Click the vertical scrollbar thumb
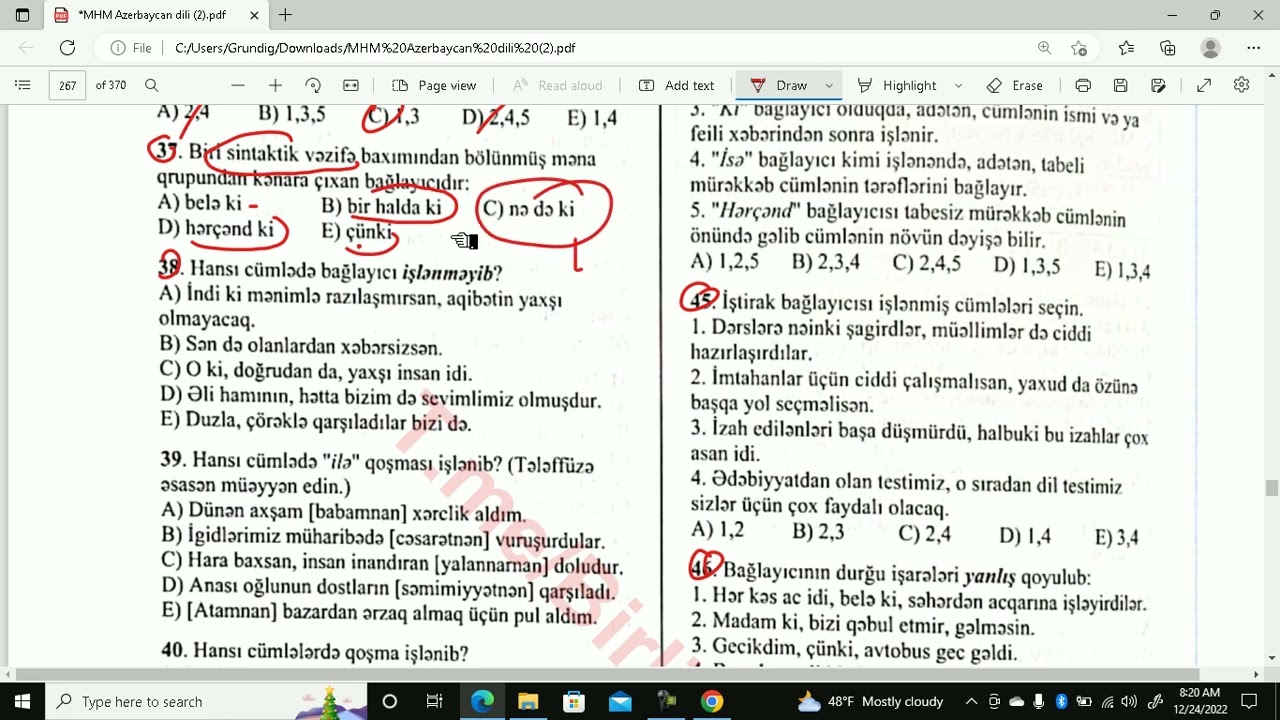This screenshot has height=720, width=1280. (1272, 488)
